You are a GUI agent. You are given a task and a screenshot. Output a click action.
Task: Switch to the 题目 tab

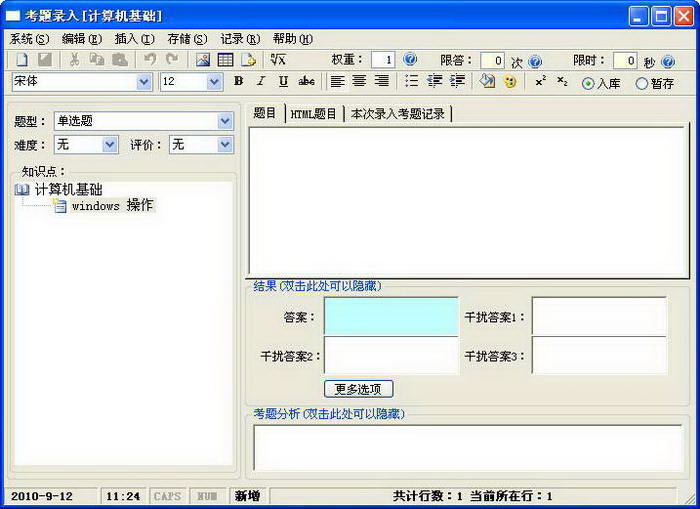coord(265,113)
